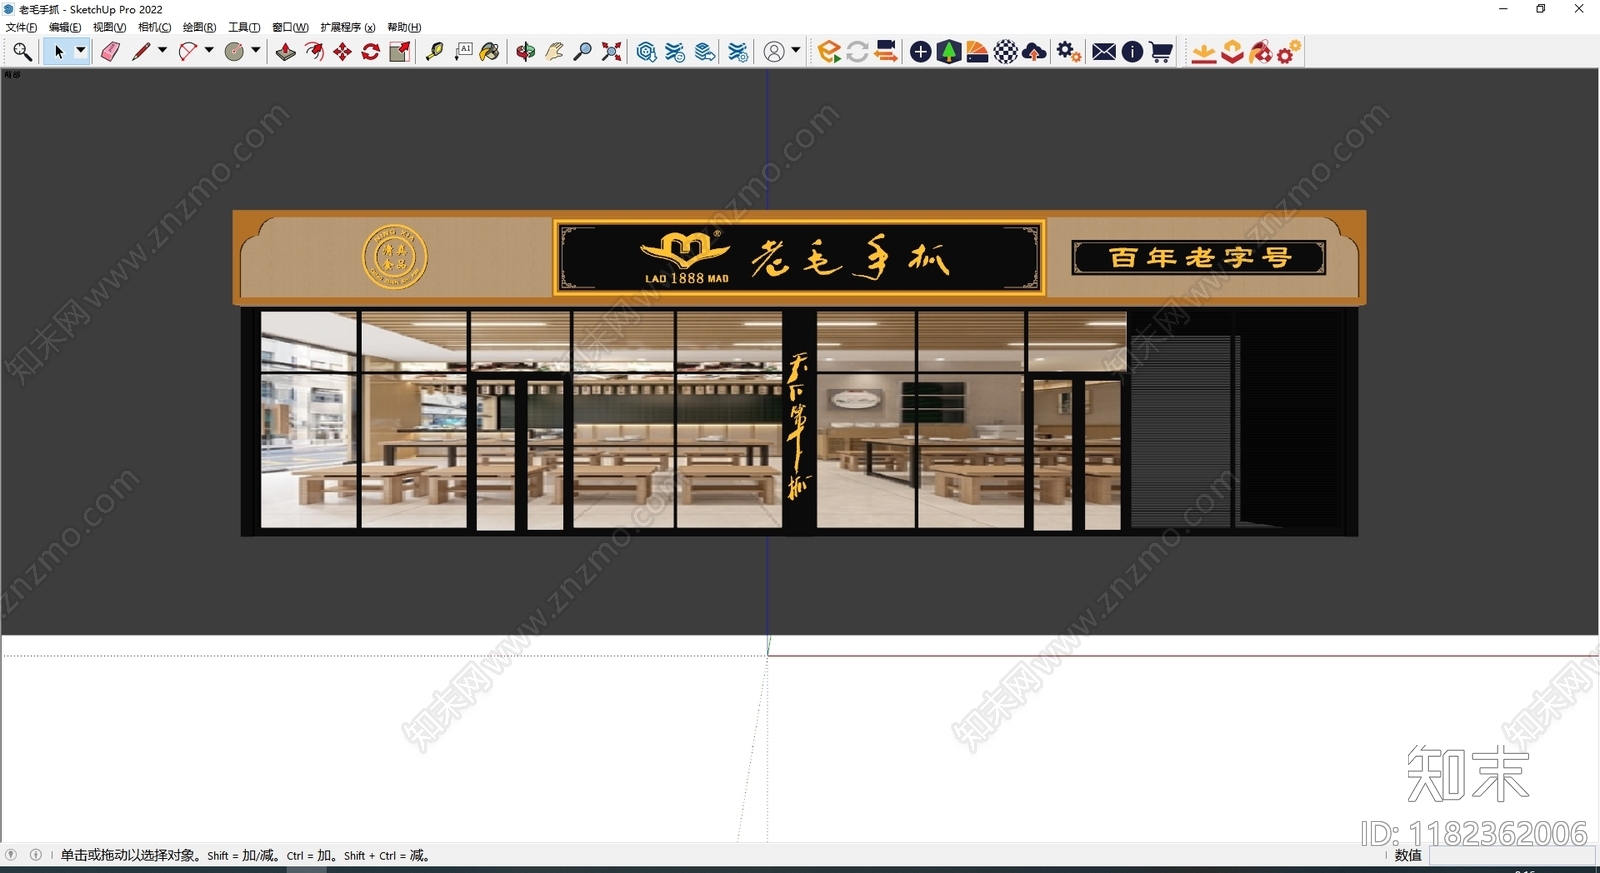The image size is (1600, 873).
Task: Click the checkered sphere material icon
Action: click(1006, 52)
